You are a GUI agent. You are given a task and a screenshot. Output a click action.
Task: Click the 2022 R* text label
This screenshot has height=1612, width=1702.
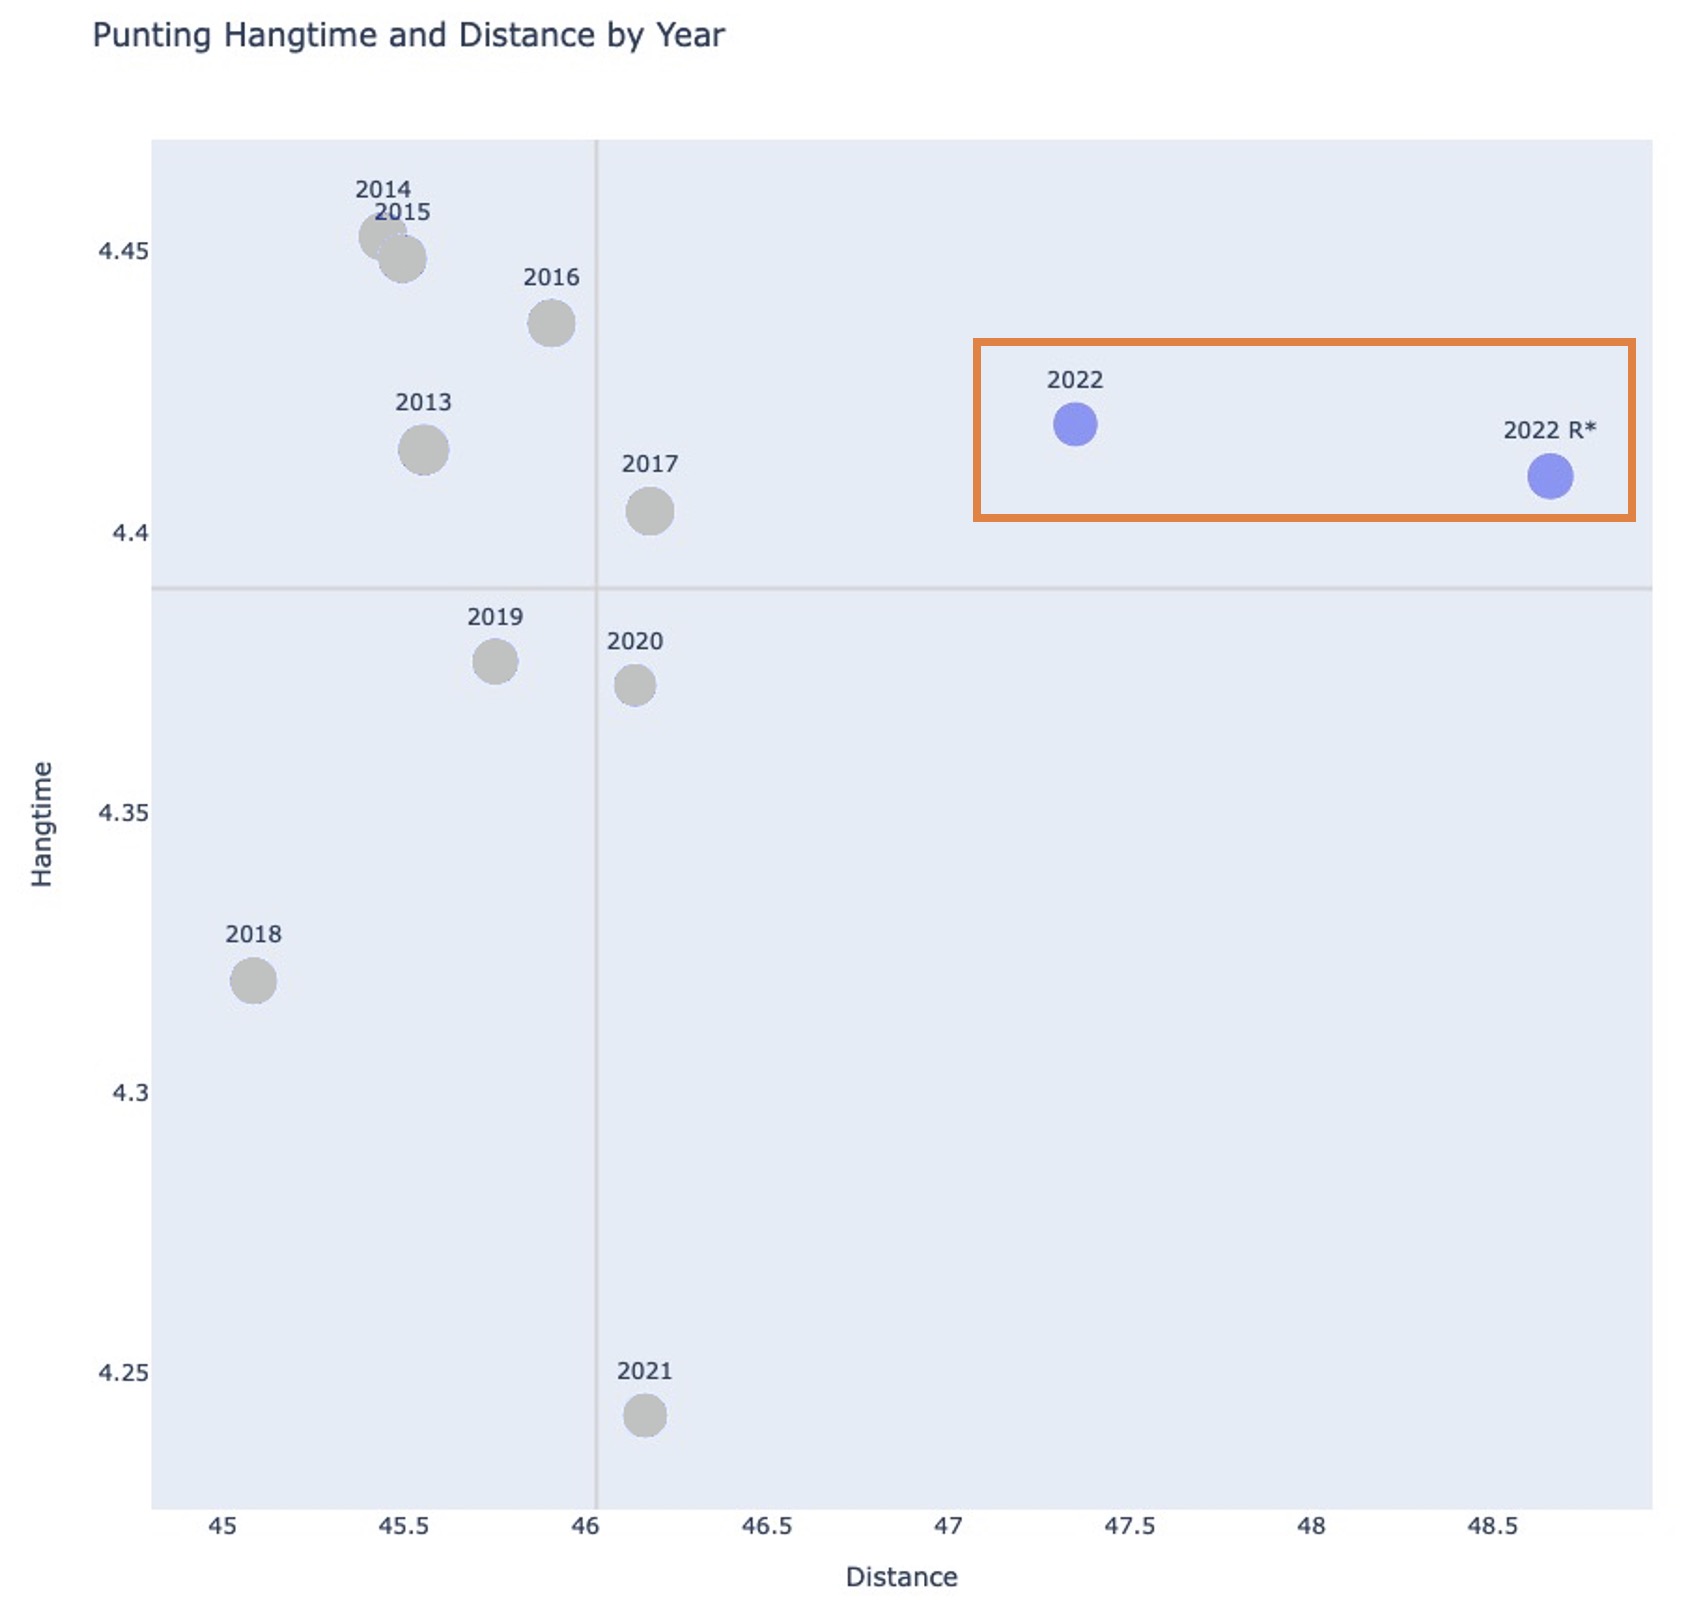tap(1549, 430)
